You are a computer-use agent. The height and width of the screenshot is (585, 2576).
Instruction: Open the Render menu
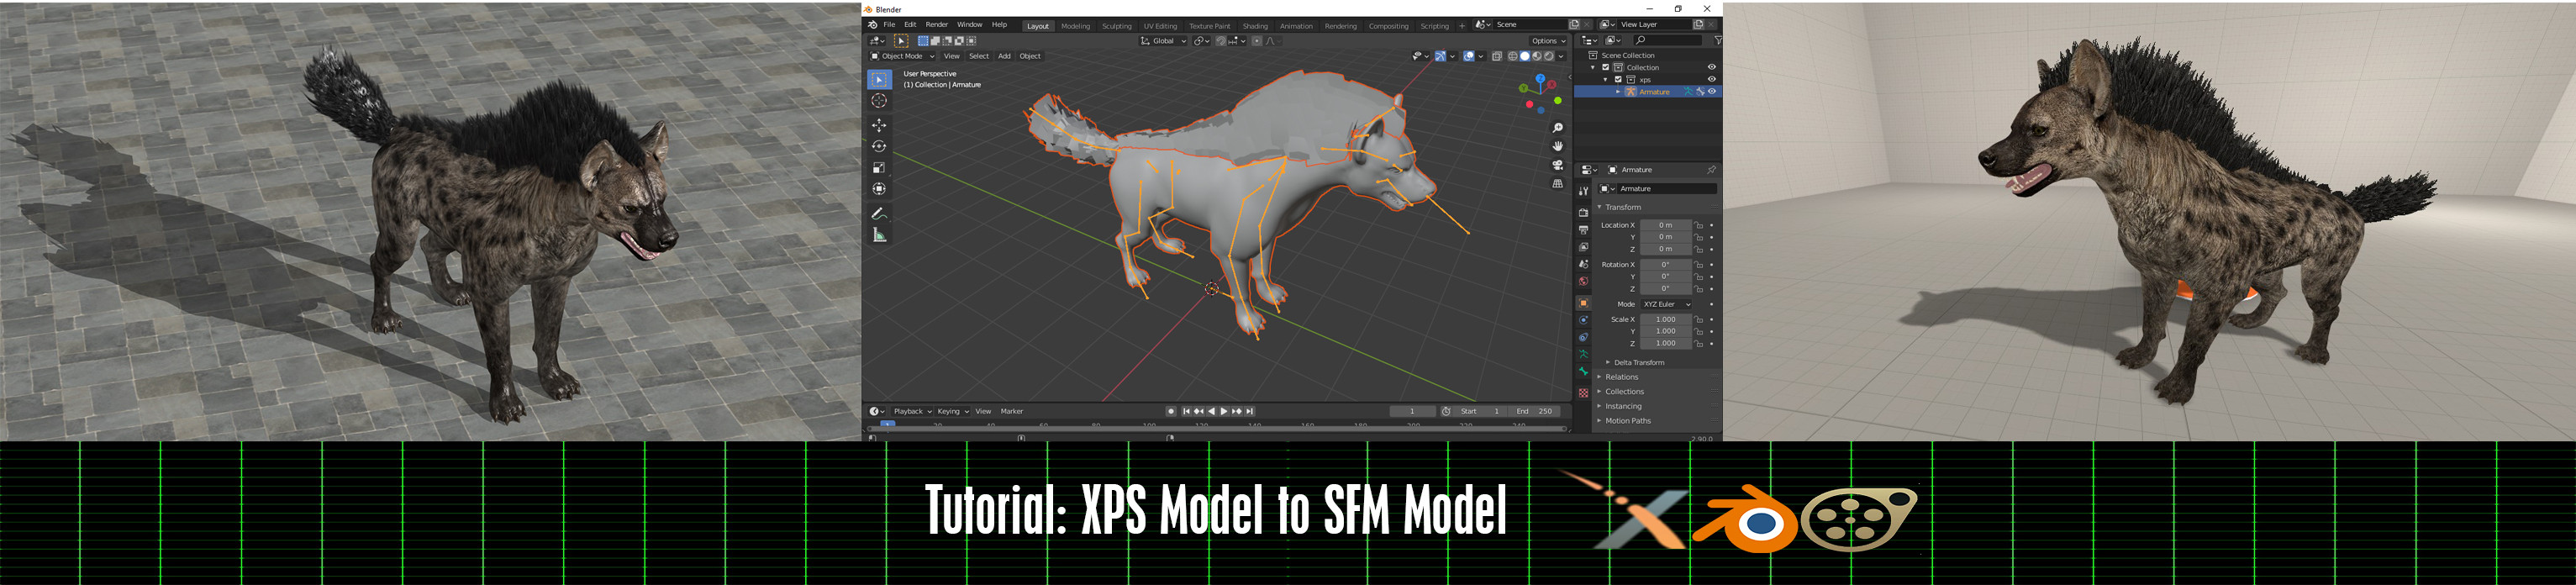pyautogui.click(x=936, y=25)
